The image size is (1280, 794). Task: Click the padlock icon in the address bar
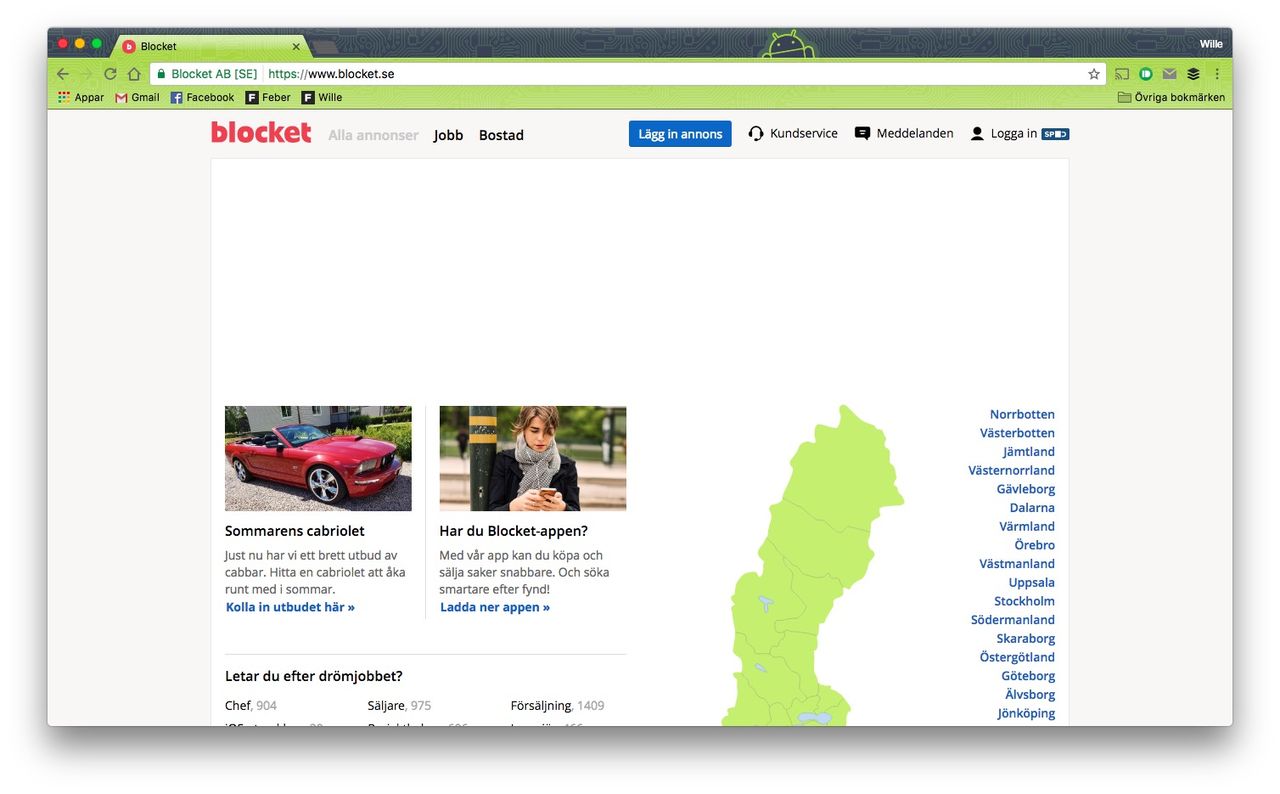[160, 73]
